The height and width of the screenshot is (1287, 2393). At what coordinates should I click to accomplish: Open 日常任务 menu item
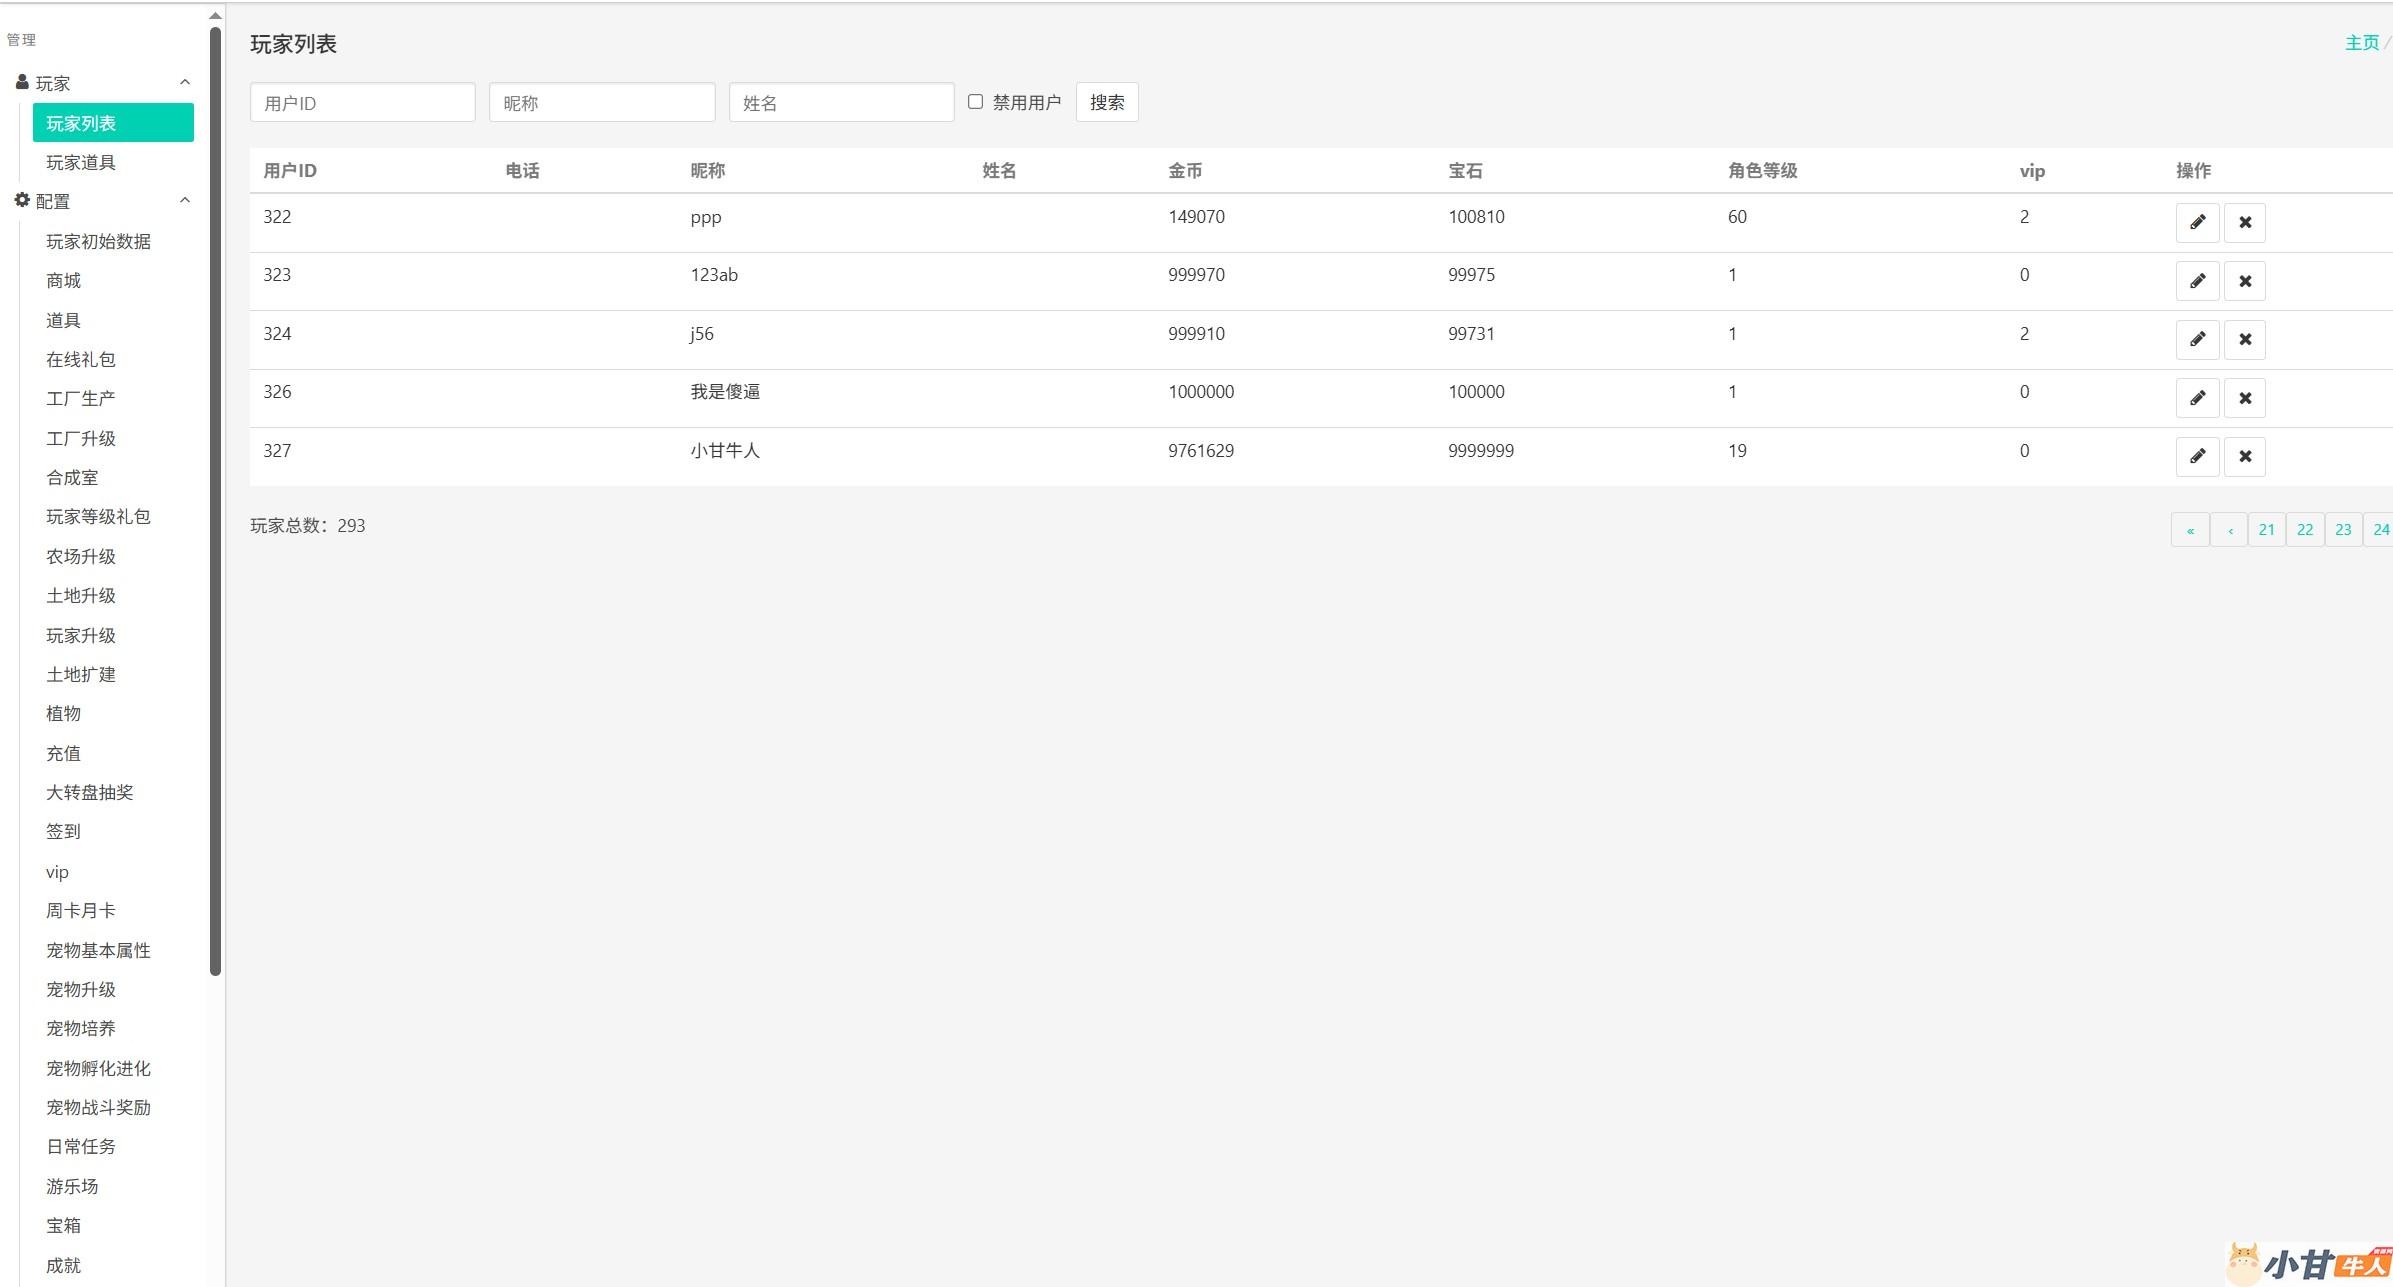tap(81, 1146)
